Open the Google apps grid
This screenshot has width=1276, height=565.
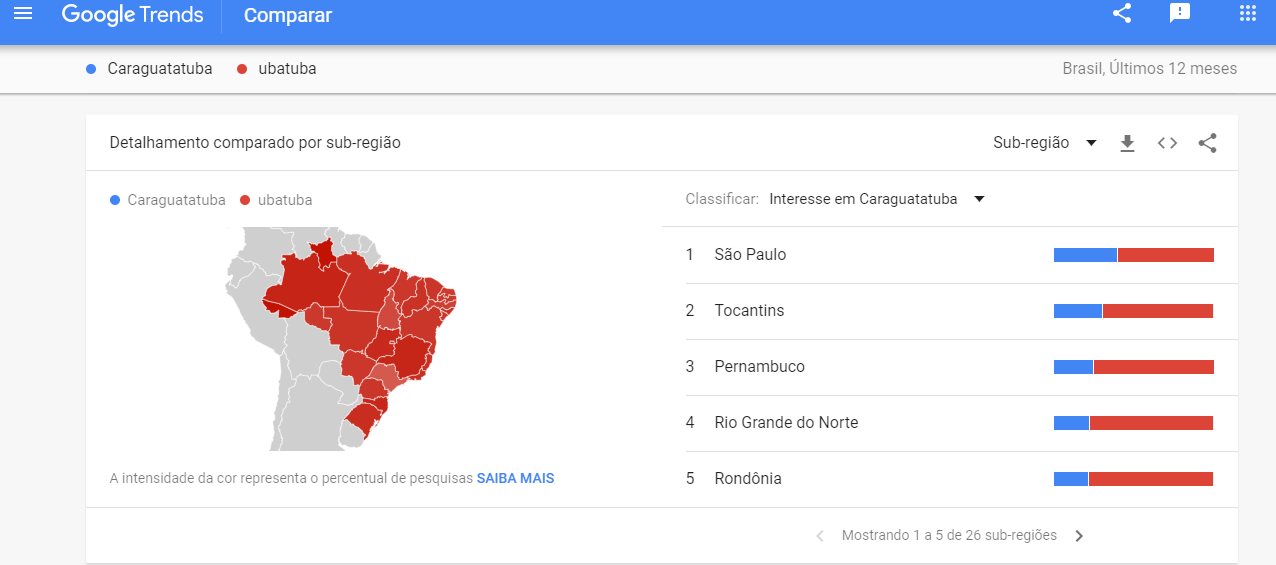(x=1247, y=14)
